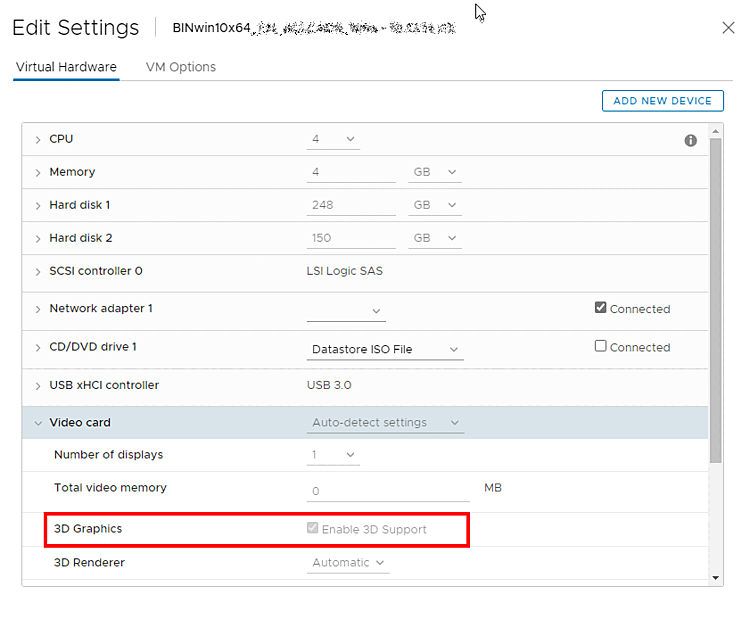This screenshot has width=750, height=636.
Task: Expand CD/DVD drive 1 row
Action: 38,348
